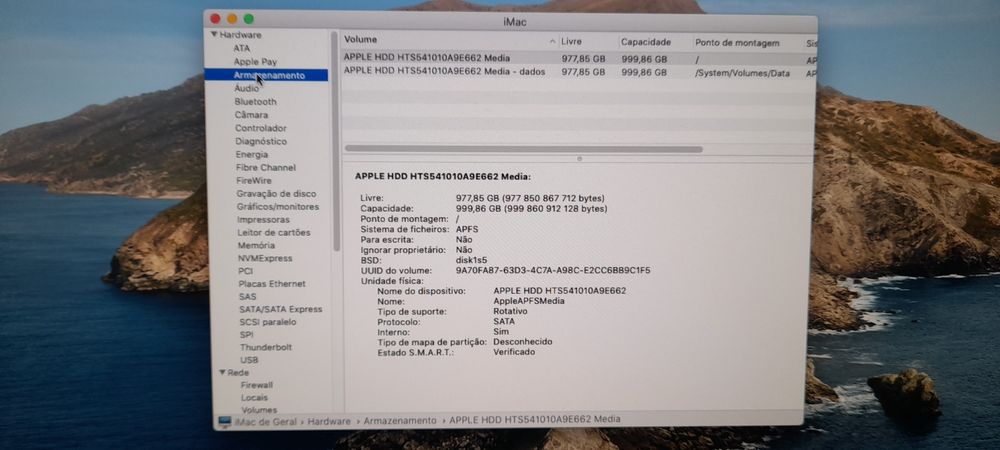Open the Memória entry
This screenshot has height=450, width=1000.
click(x=256, y=245)
